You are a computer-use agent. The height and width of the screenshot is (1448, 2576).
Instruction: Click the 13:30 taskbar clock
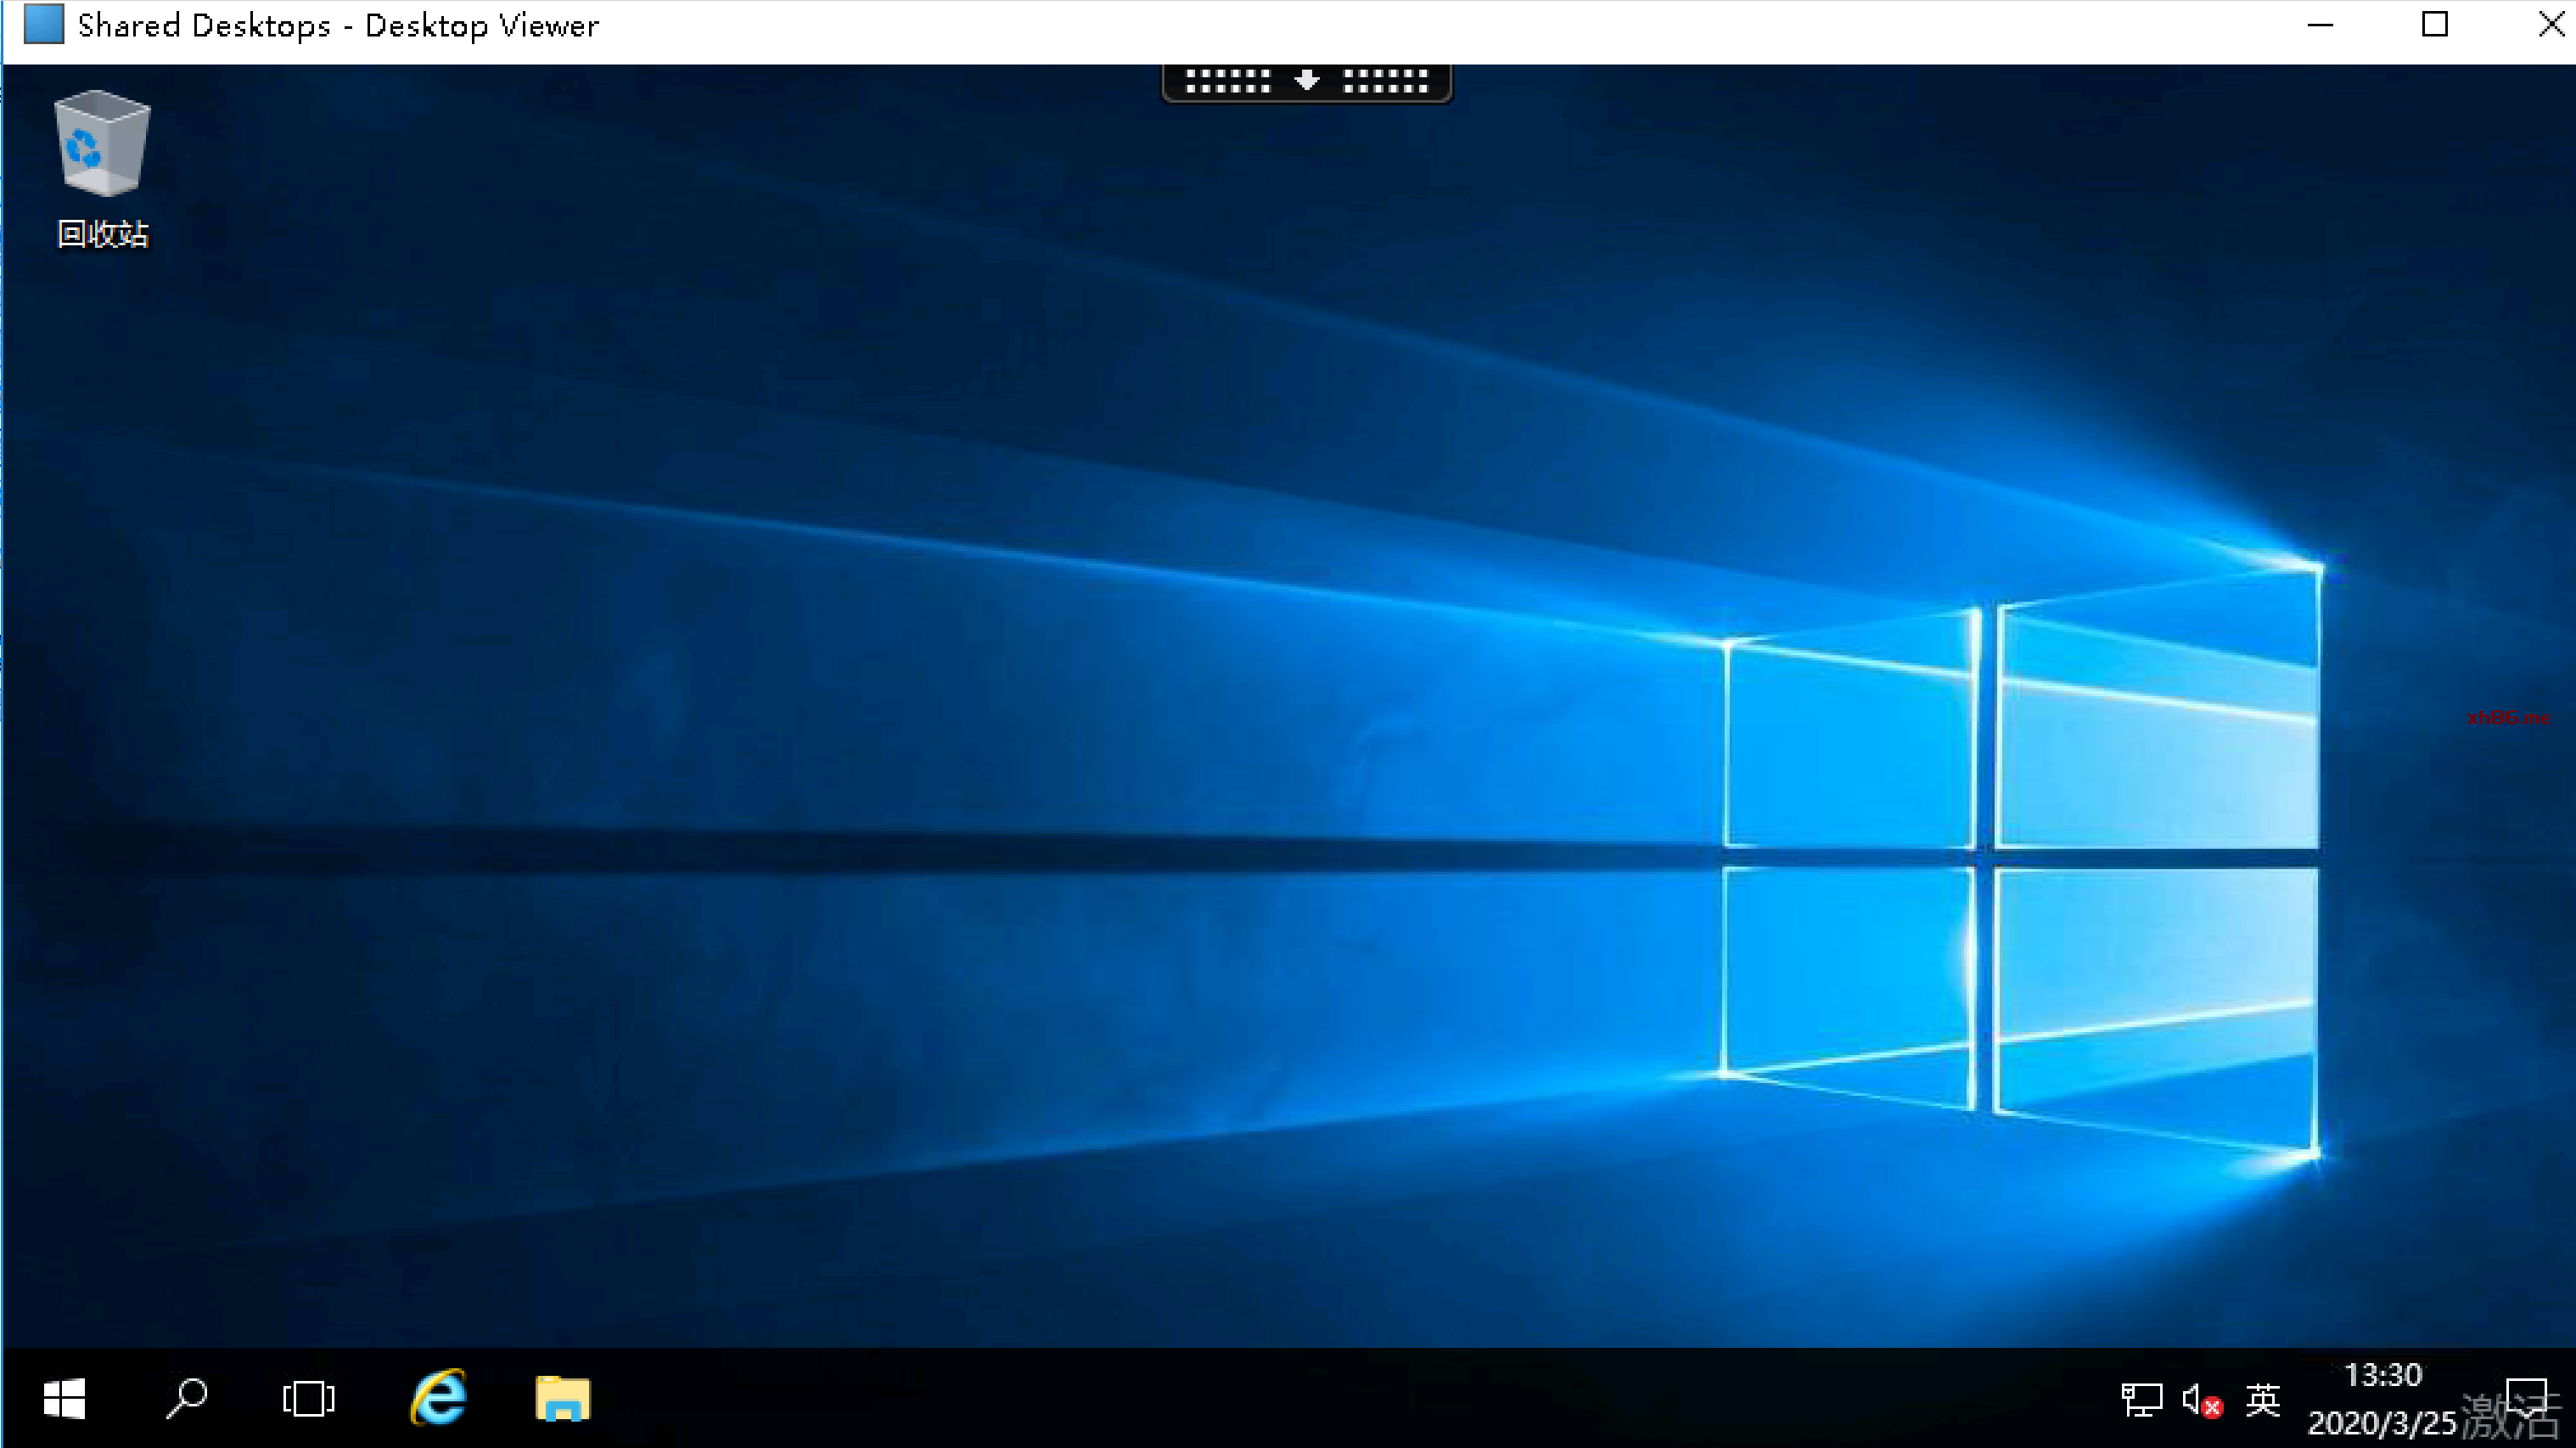[2383, 1376]
